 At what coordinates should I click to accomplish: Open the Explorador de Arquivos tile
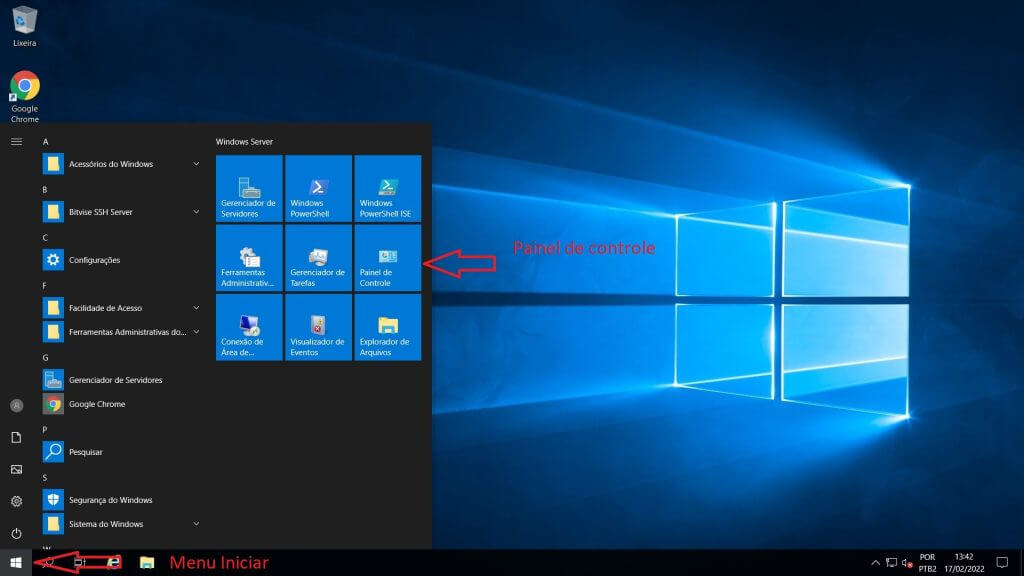(387, 327)
